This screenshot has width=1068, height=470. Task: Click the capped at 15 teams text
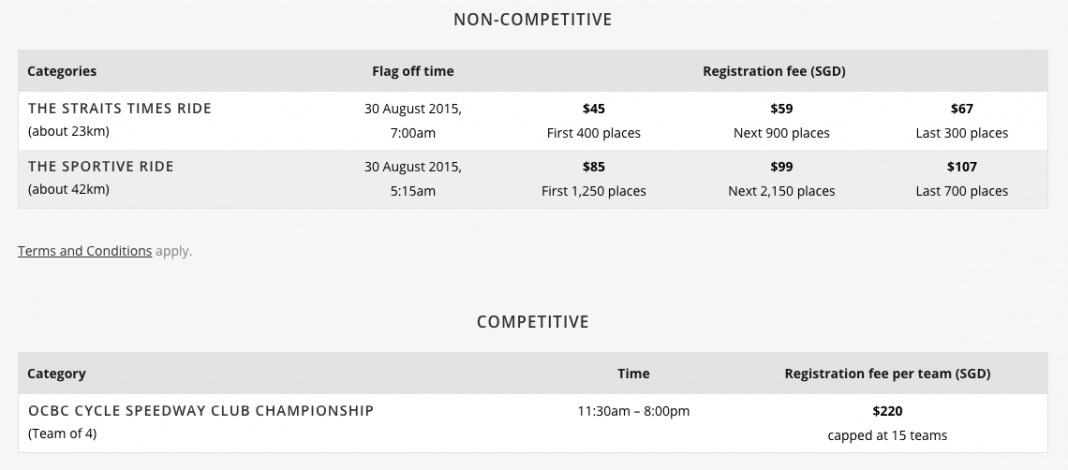click(888, 435)
